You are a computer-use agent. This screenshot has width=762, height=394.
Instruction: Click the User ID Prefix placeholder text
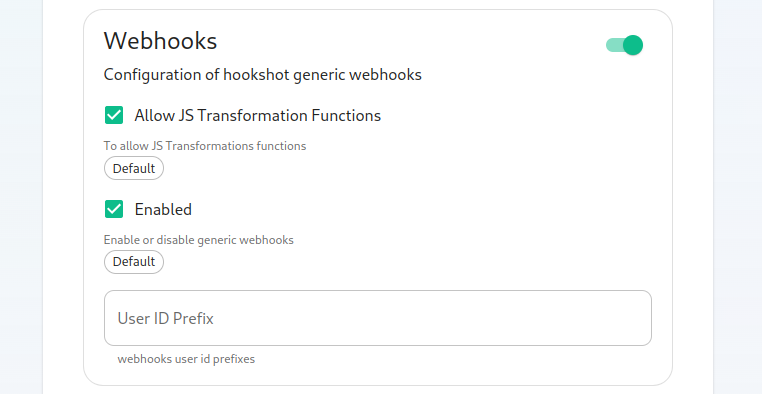[166, 318]
